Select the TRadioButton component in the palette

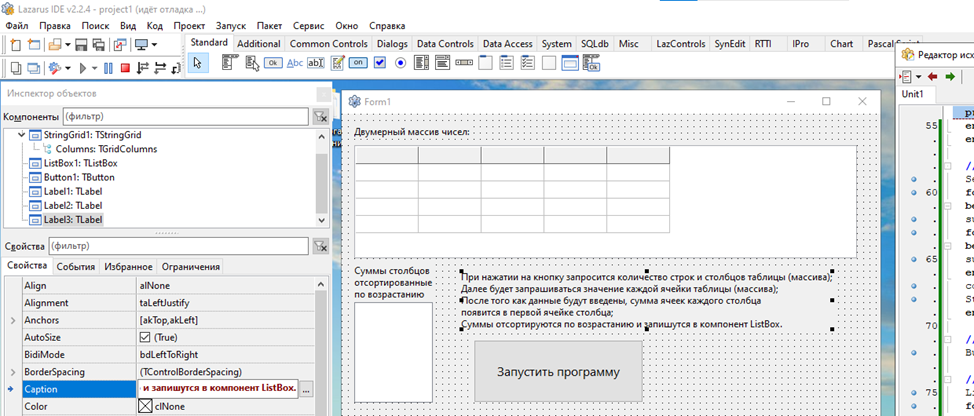[402, 62]
